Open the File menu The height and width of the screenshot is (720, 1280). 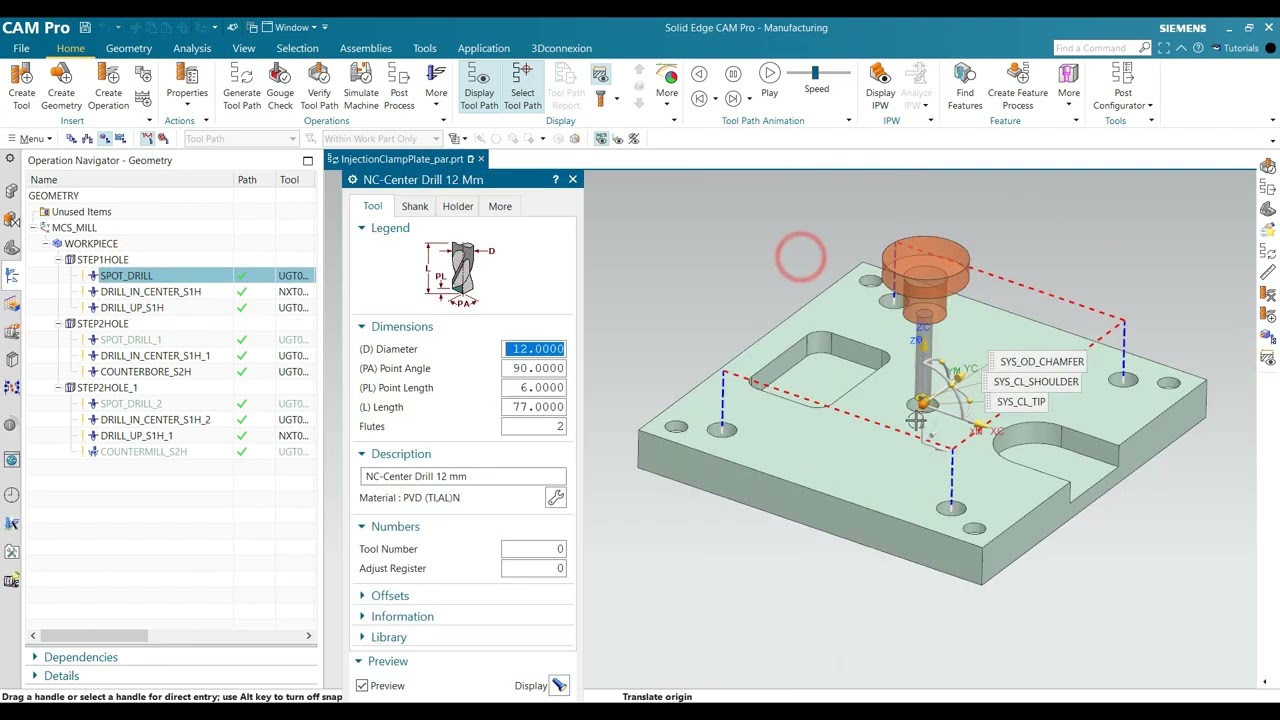click(21, 48)
